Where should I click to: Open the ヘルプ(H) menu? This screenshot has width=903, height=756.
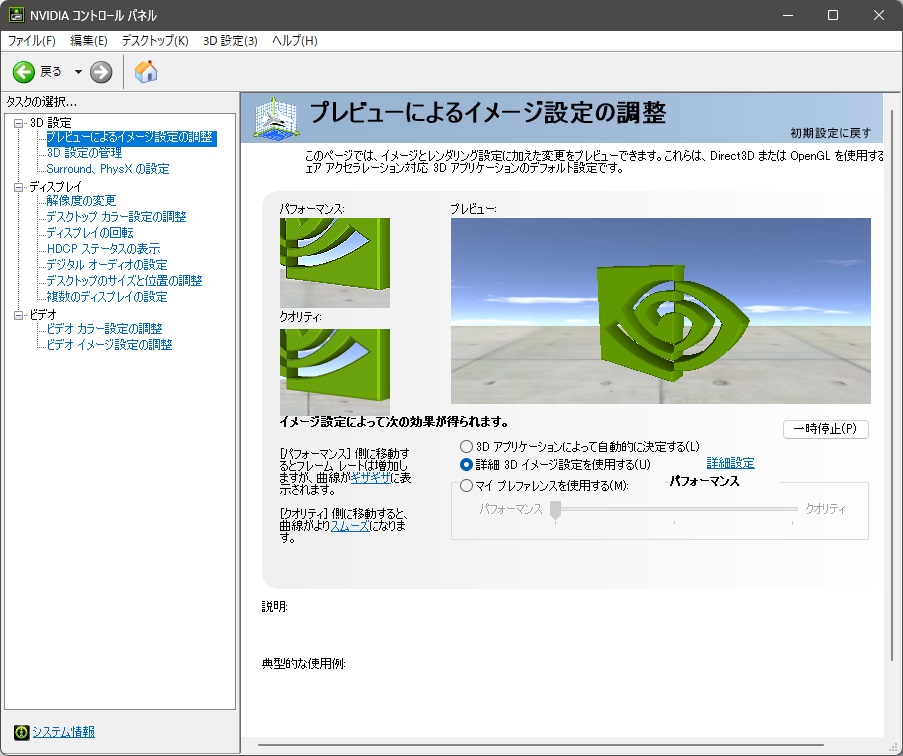[x=295, y=41]
